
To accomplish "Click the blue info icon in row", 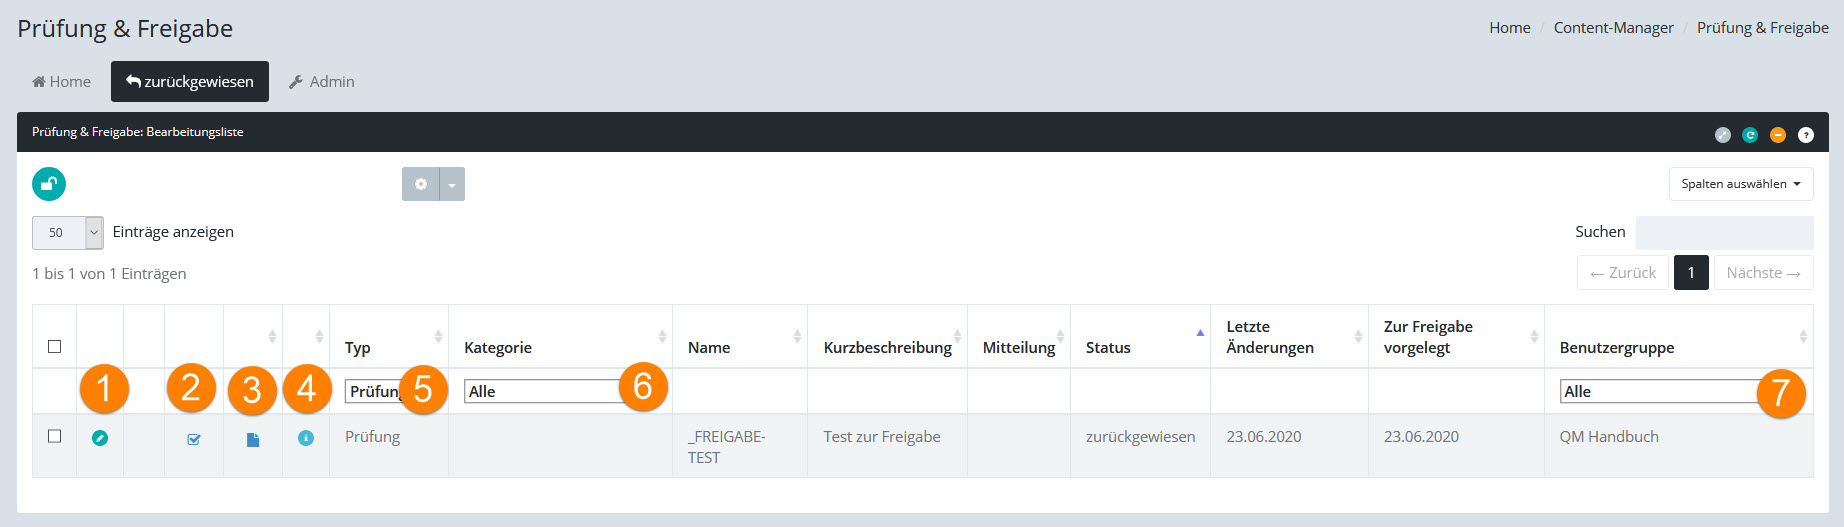I will click(306, 438).
